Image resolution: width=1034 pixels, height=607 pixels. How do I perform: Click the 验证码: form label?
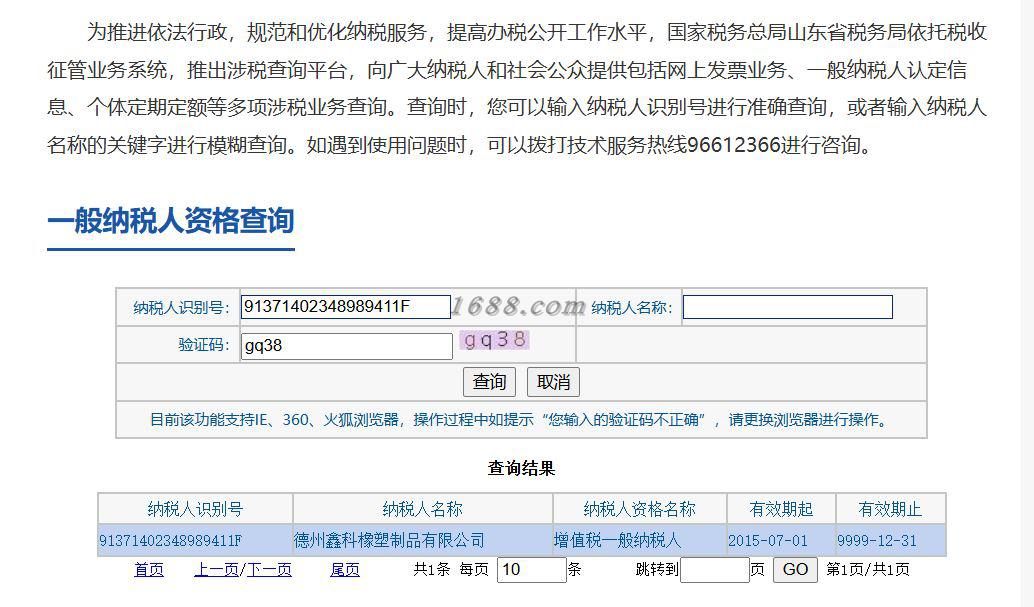[x=204, y=345]
